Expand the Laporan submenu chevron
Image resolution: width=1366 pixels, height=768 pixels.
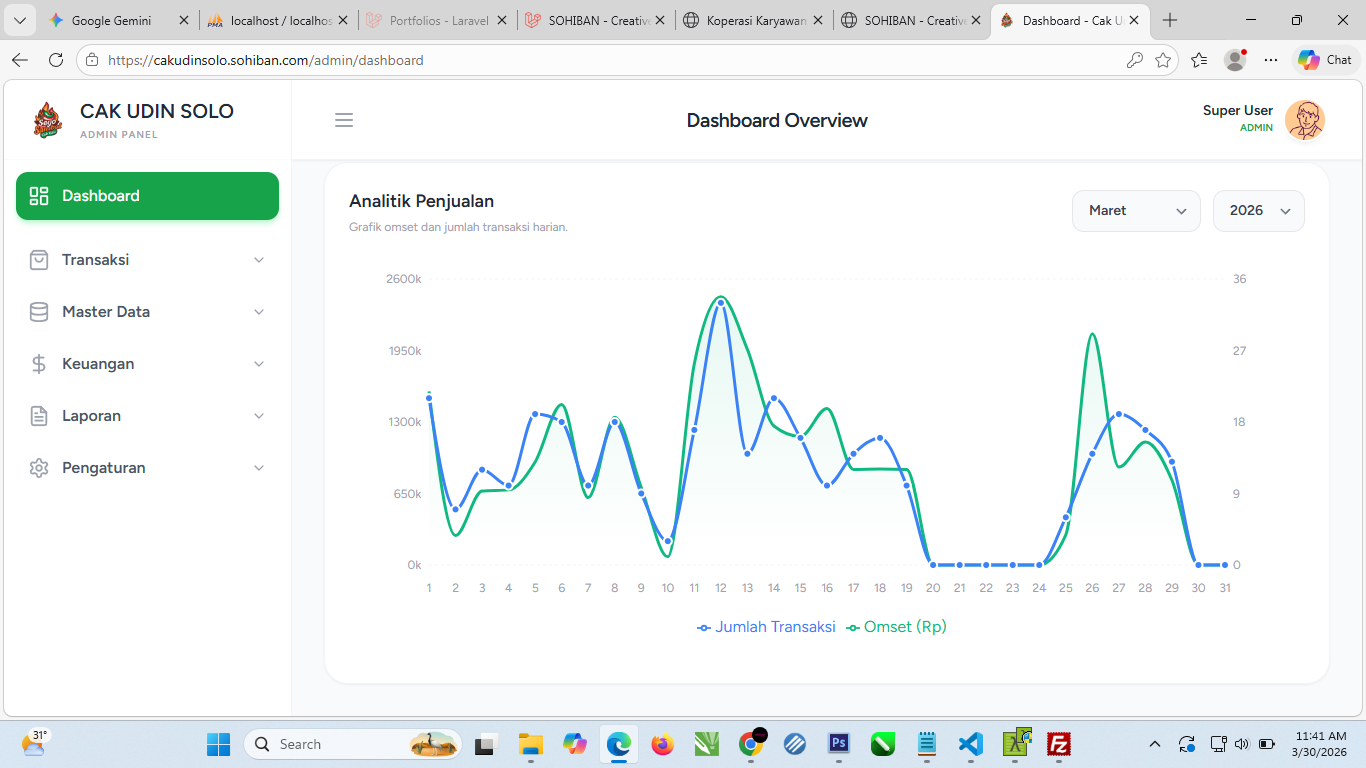[x=259, y=416]
